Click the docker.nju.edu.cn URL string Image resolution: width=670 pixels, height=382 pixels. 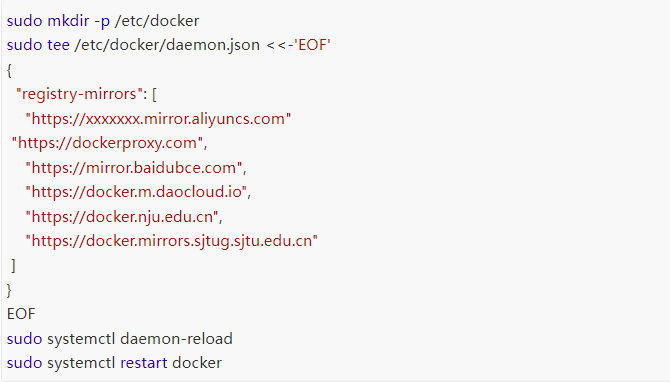point(122,217)
